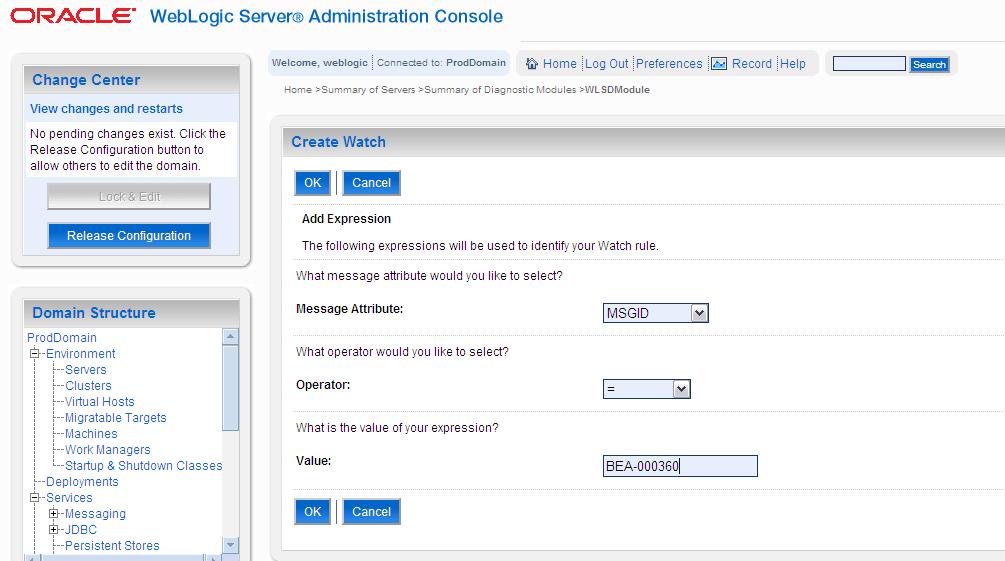This screenshot has height=561, width=1005.
Task: Open Persistent Stores tree item
Action: pos(112,546)
